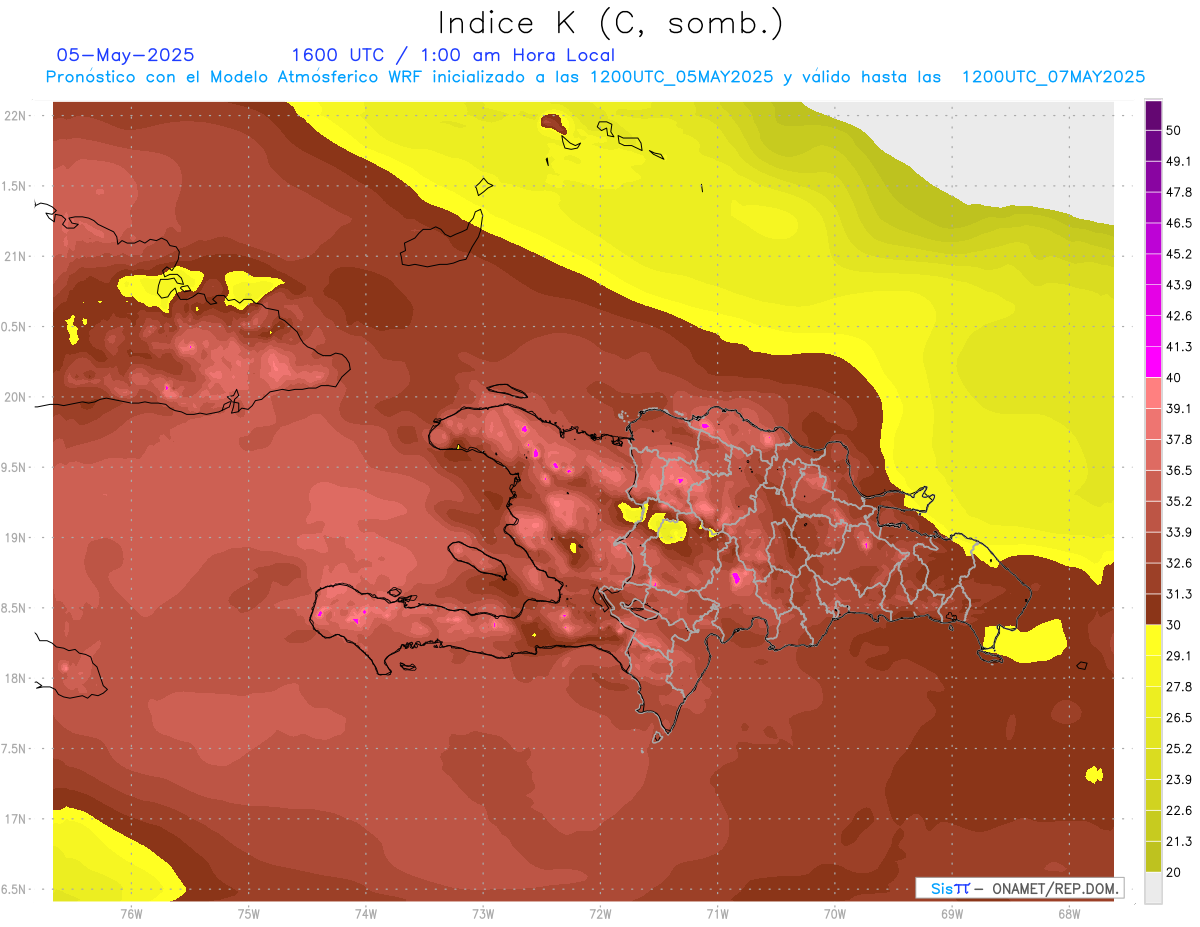Click the '39.1' legend value
The image size is (1200, 927).
(1178, 409)
